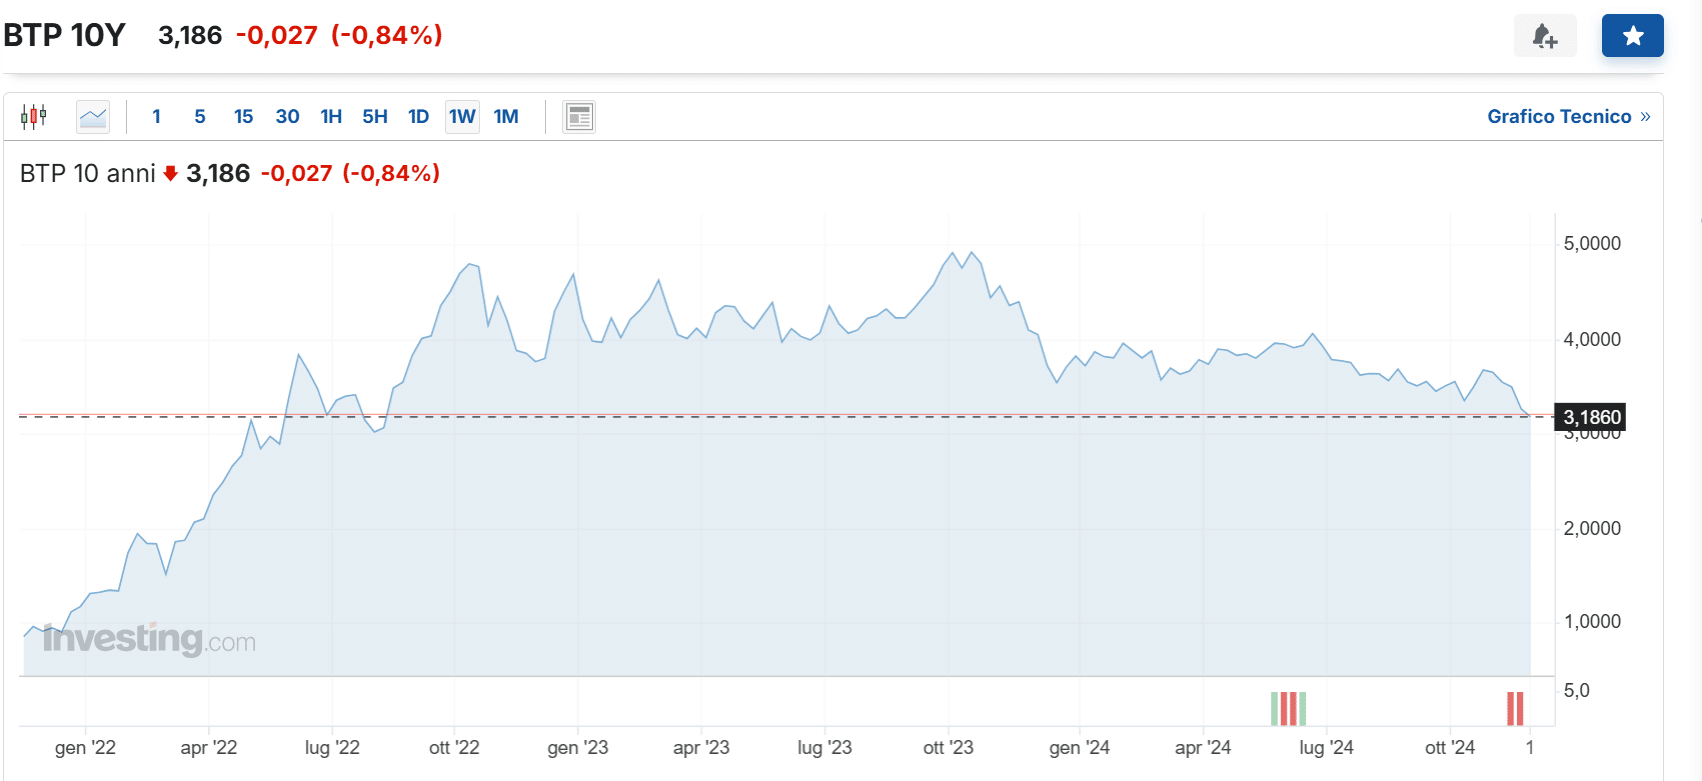The image size is (1702, 781).
Task: Select the 1D timeframe
Action: coord(418,117)
